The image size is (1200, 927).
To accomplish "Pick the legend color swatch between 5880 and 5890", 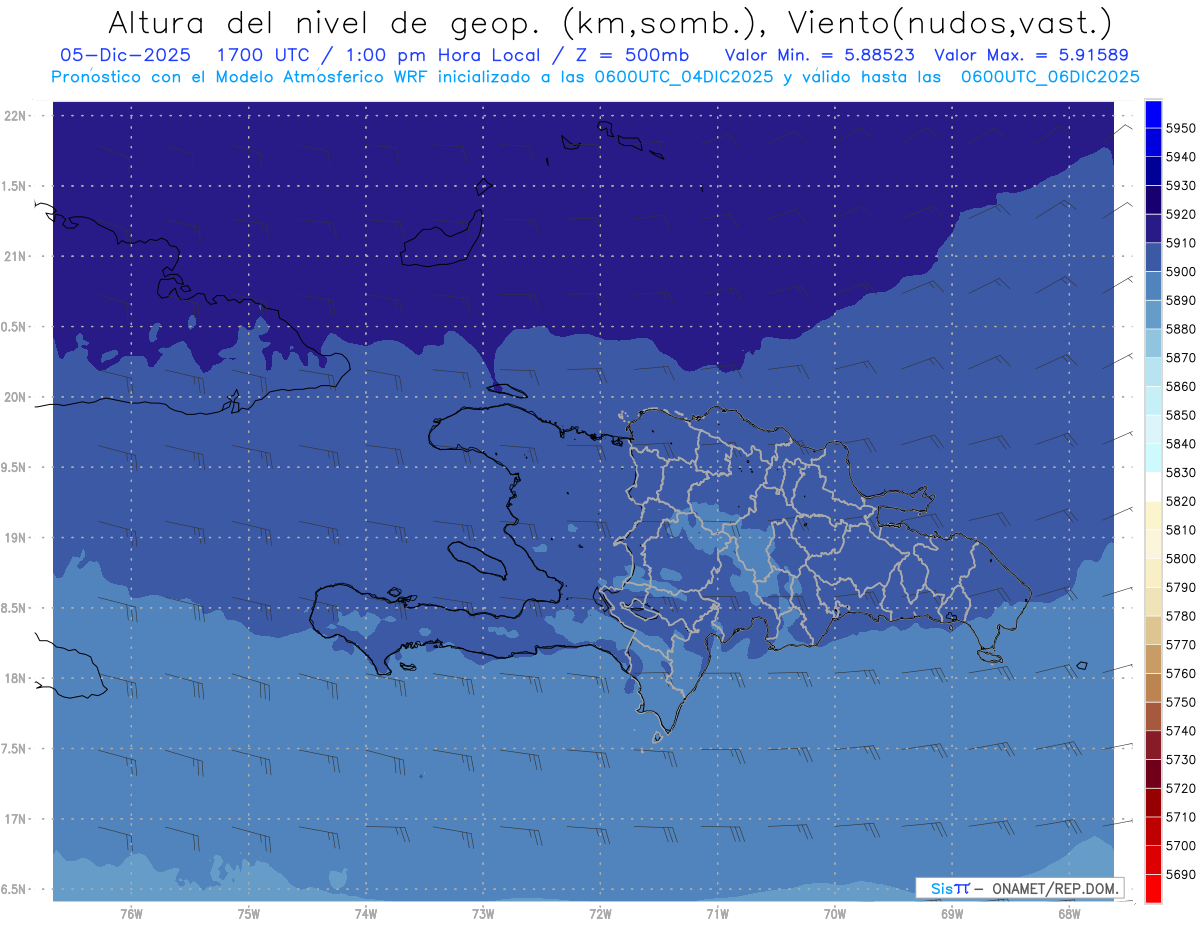I will pyautogui.click(x=1153, y=315).
